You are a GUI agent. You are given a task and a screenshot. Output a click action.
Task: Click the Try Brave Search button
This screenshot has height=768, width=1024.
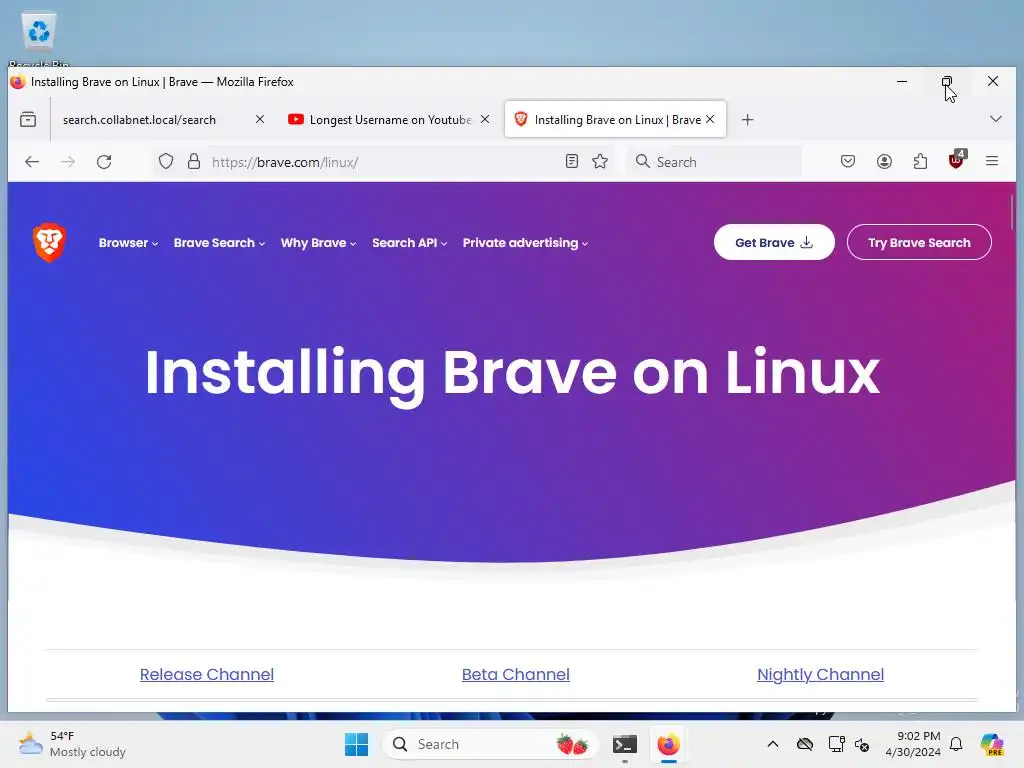tap(919, 242)
